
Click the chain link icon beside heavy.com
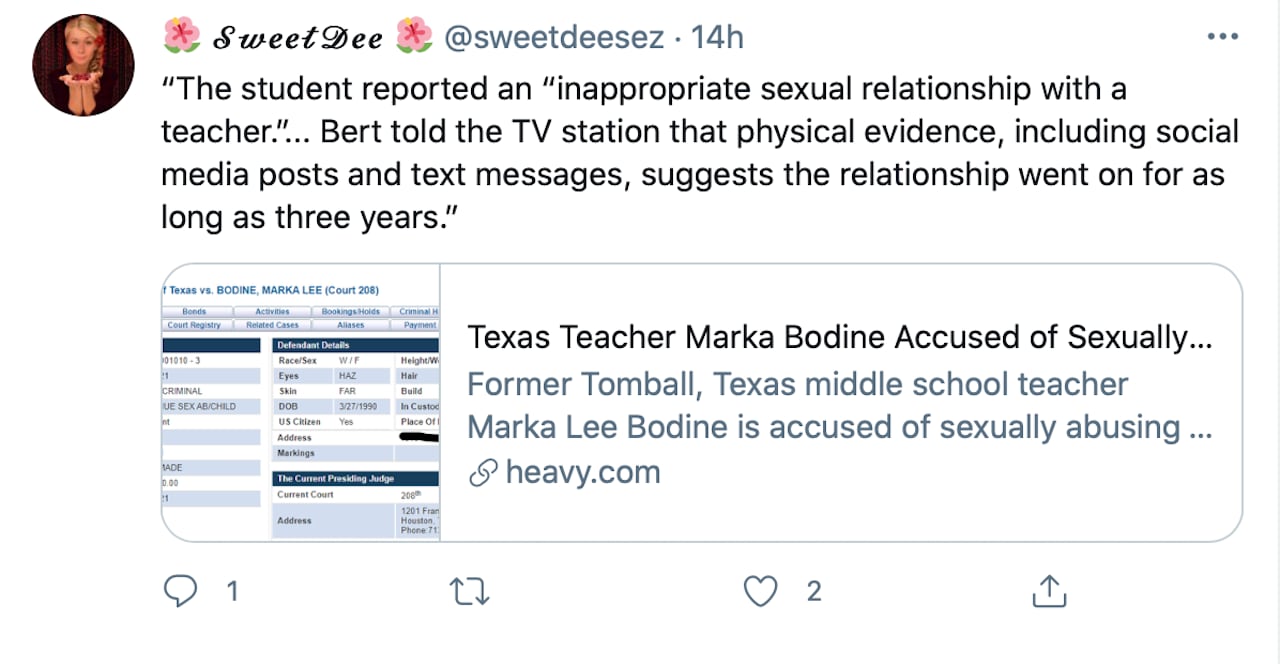point(483,473)
